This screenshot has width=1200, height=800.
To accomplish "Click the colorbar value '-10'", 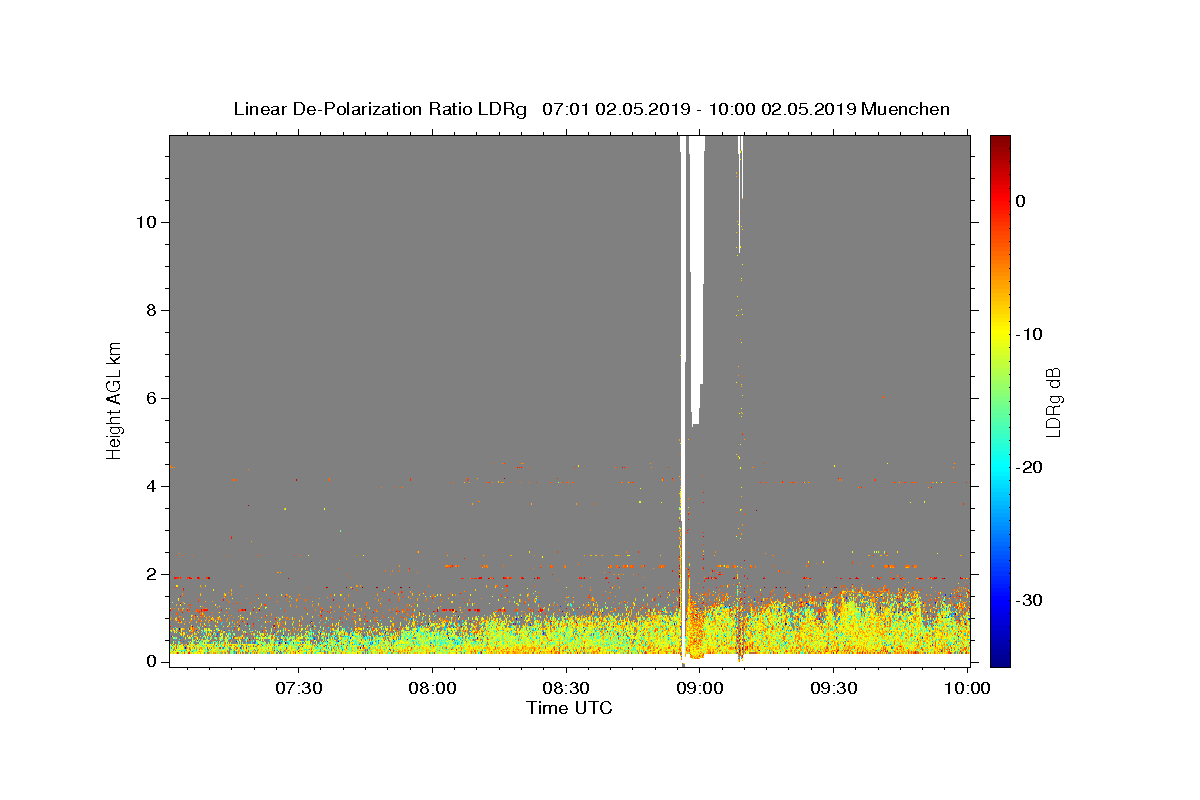I will tap(1031, 334).
